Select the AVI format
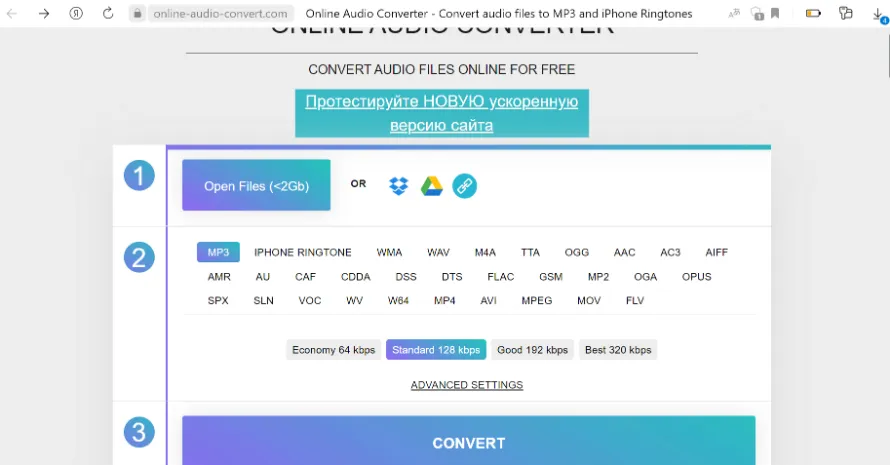 click(x=488, y=300)
